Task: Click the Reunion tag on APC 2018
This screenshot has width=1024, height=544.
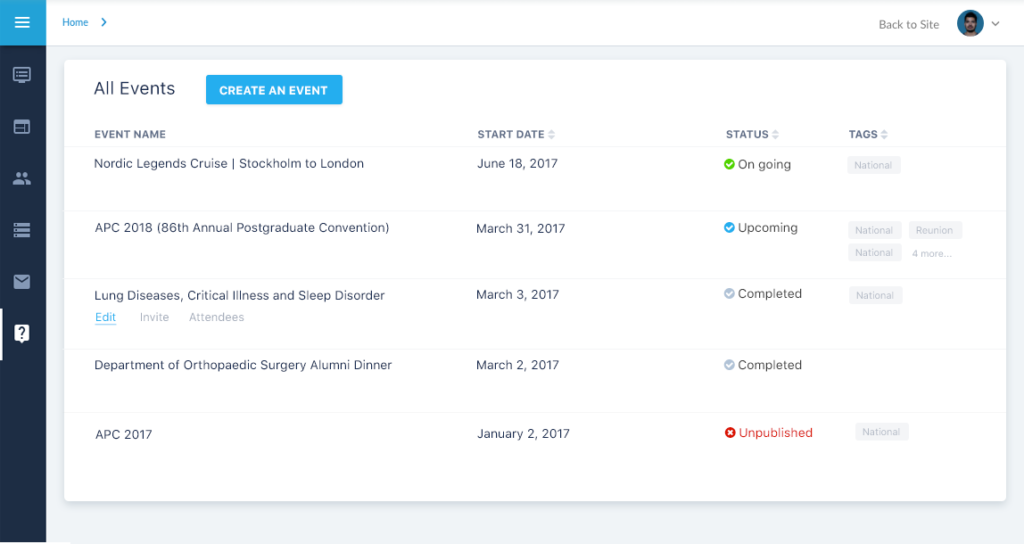Action: tap(935, 230)
